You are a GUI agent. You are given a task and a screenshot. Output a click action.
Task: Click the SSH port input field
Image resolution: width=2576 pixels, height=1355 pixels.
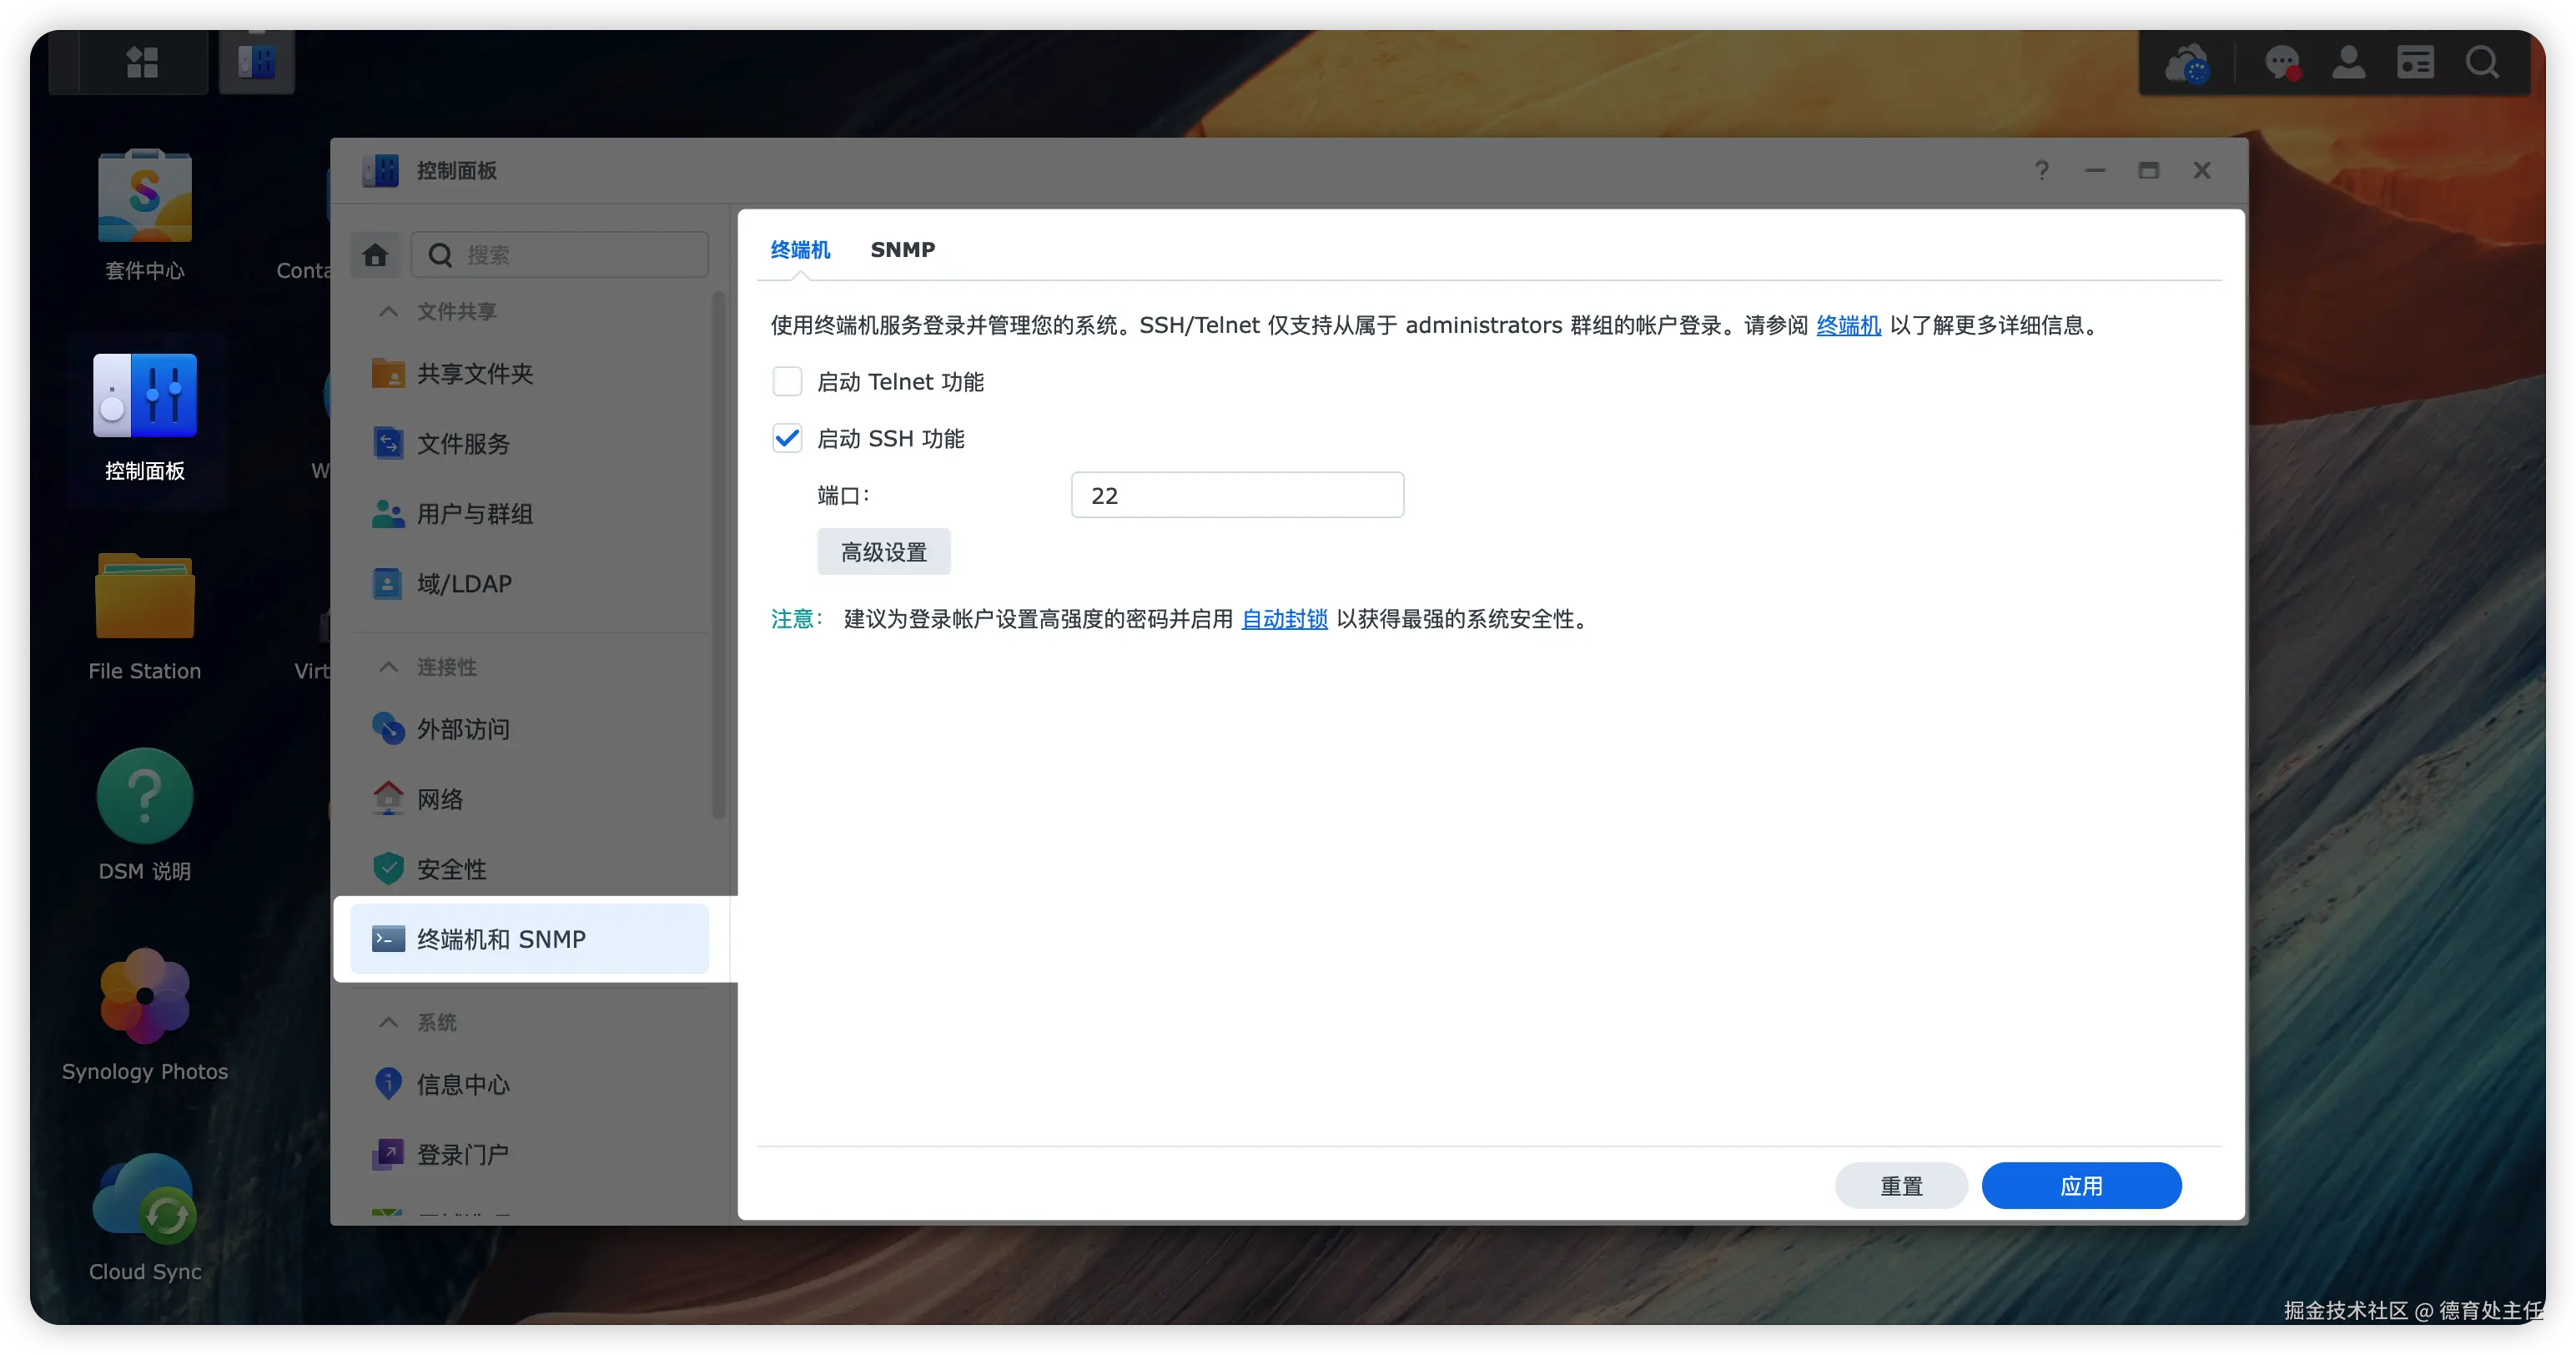coord(1237,494)
